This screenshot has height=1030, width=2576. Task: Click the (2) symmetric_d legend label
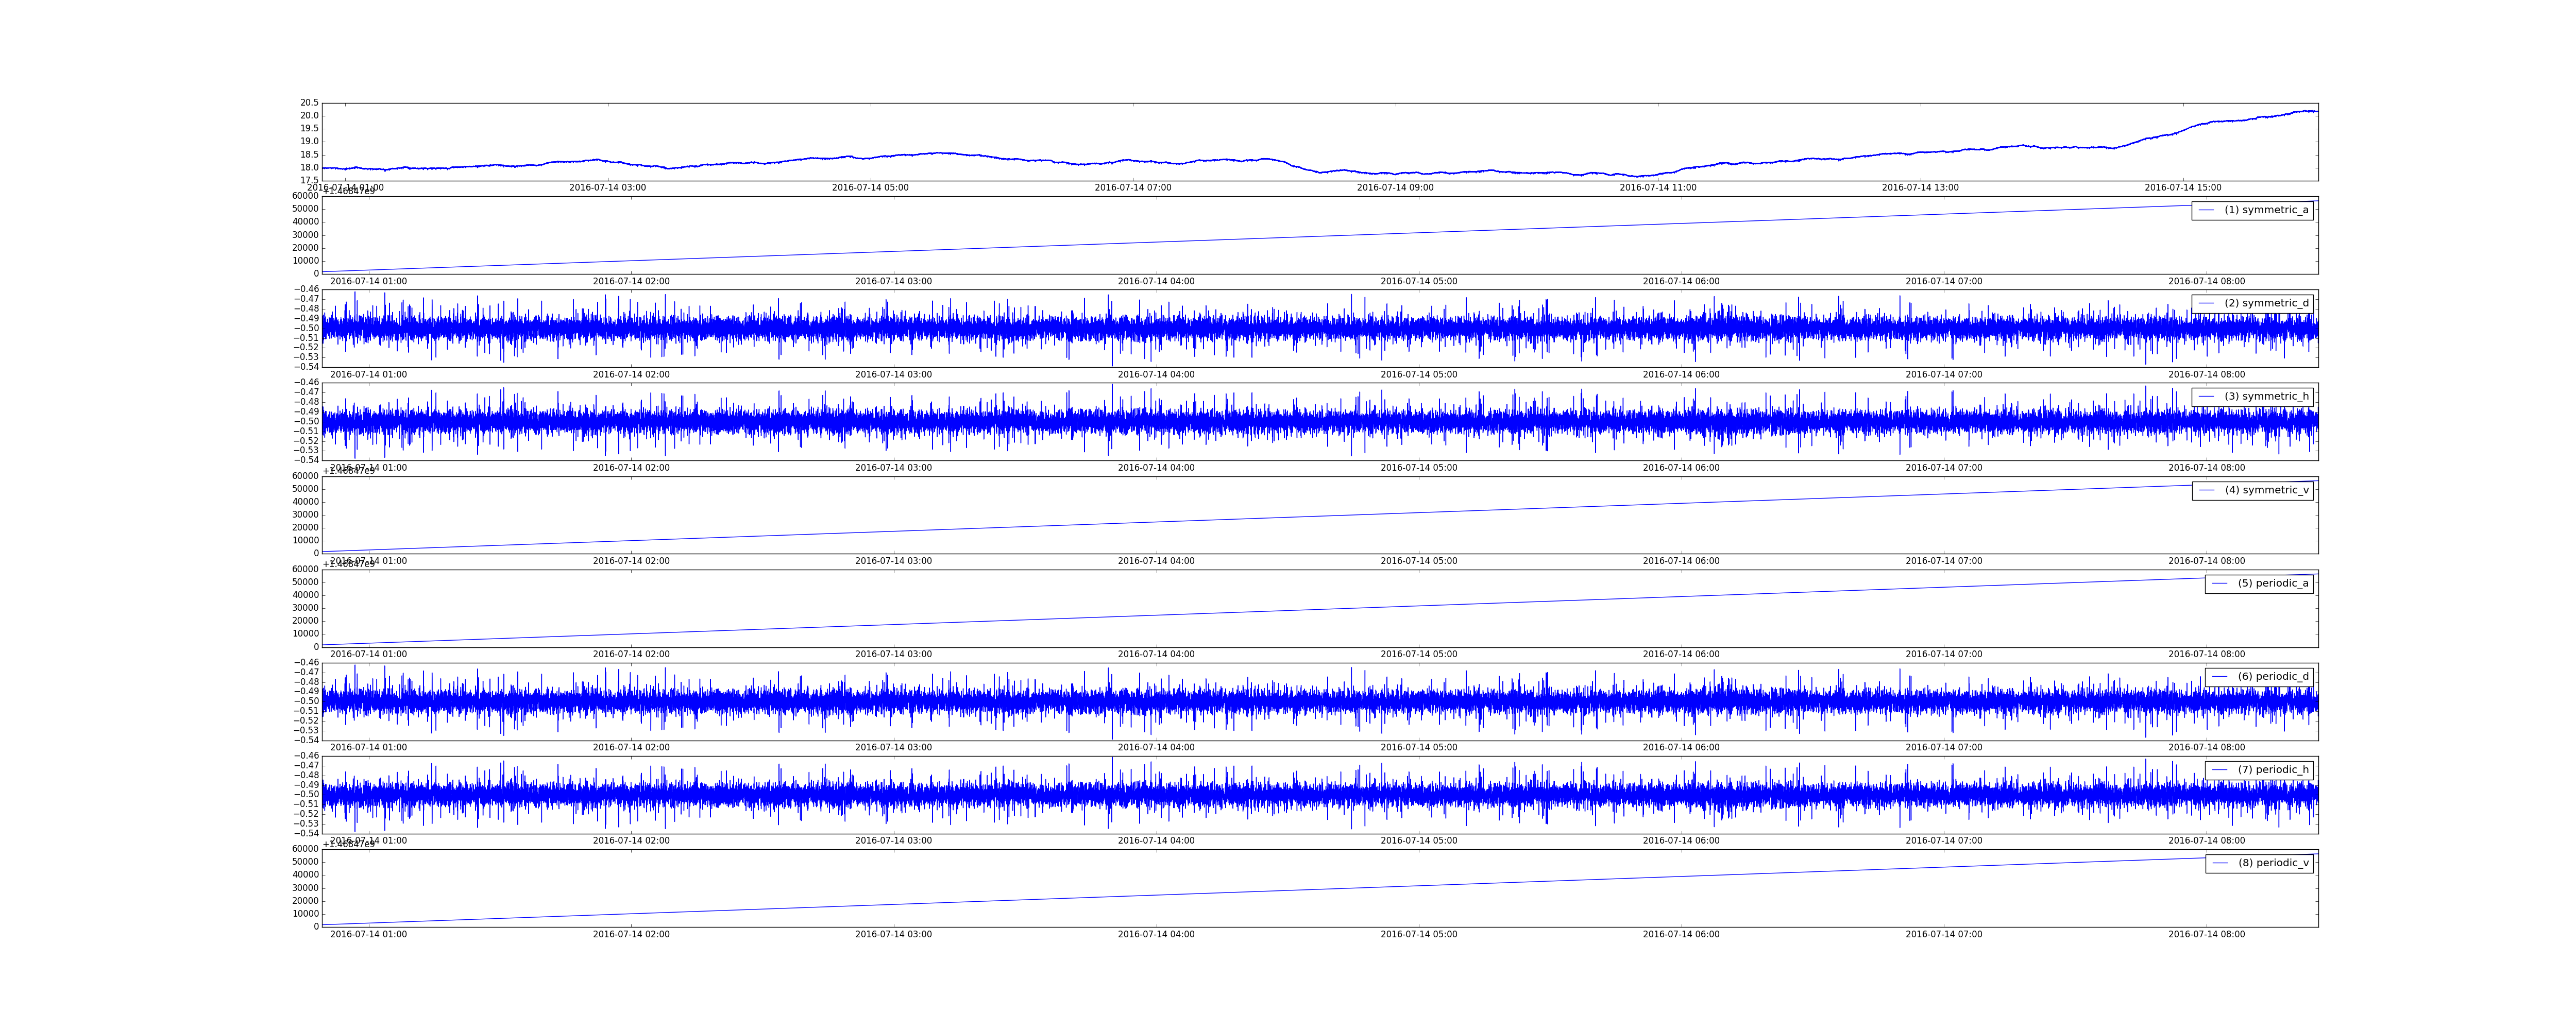click(2266, 303)
